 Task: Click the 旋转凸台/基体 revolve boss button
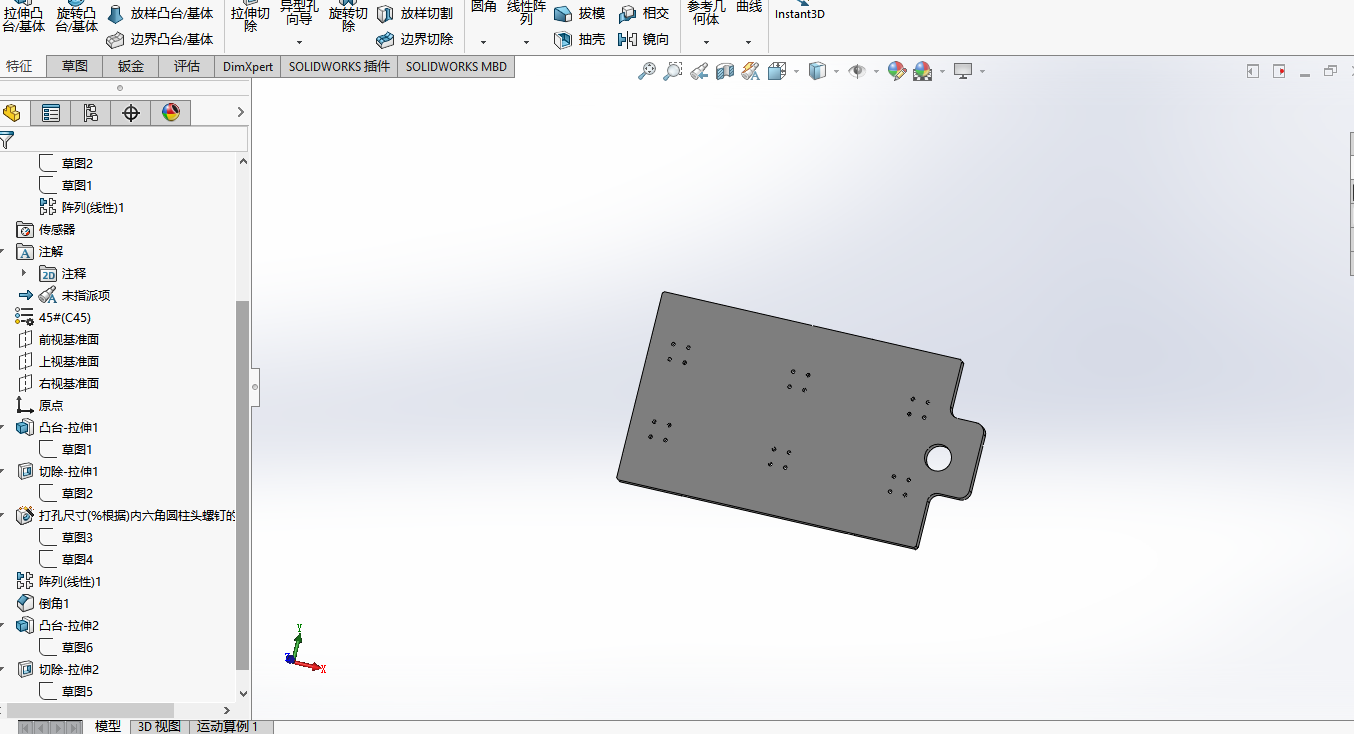click(x=77, y=16)
